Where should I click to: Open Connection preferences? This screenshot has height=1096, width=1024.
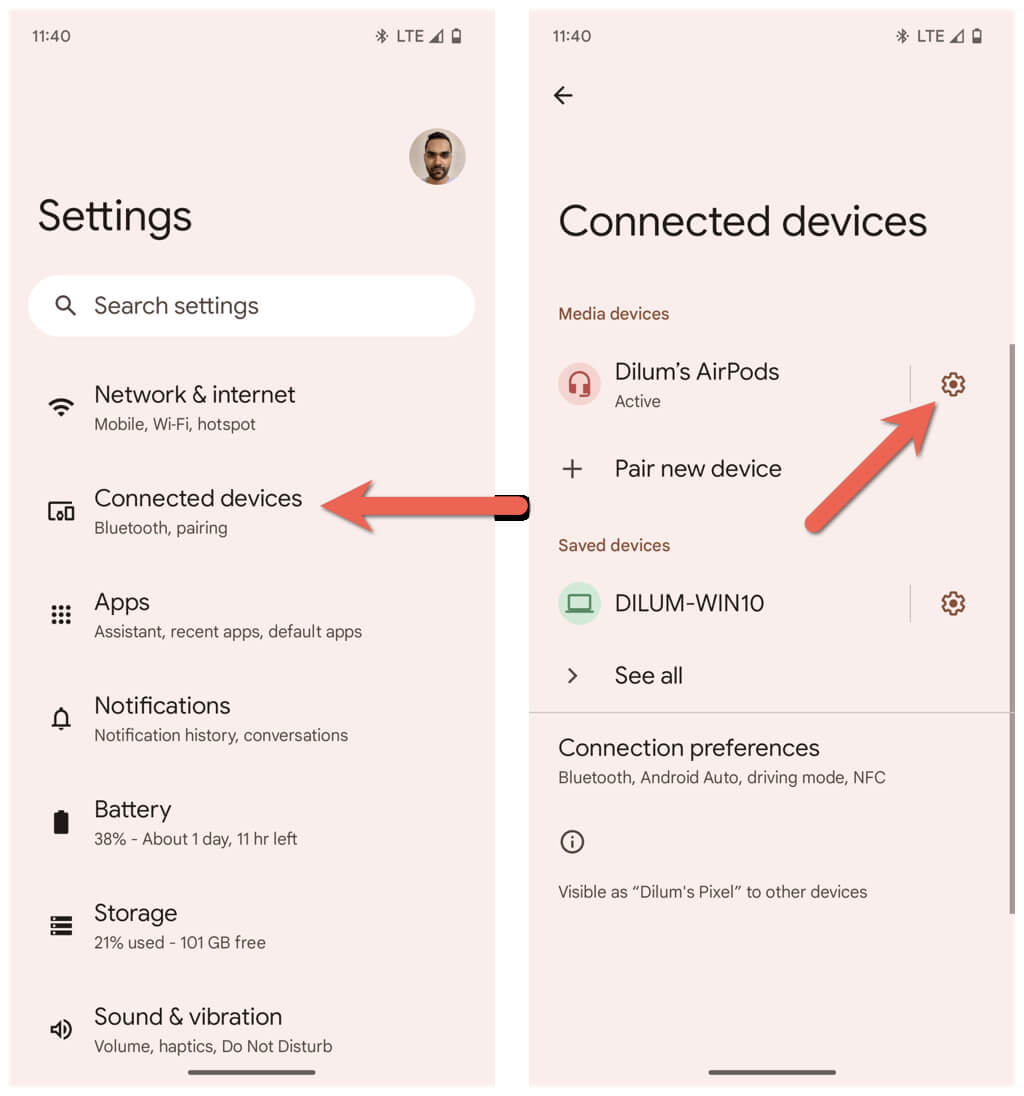point(769,761)
